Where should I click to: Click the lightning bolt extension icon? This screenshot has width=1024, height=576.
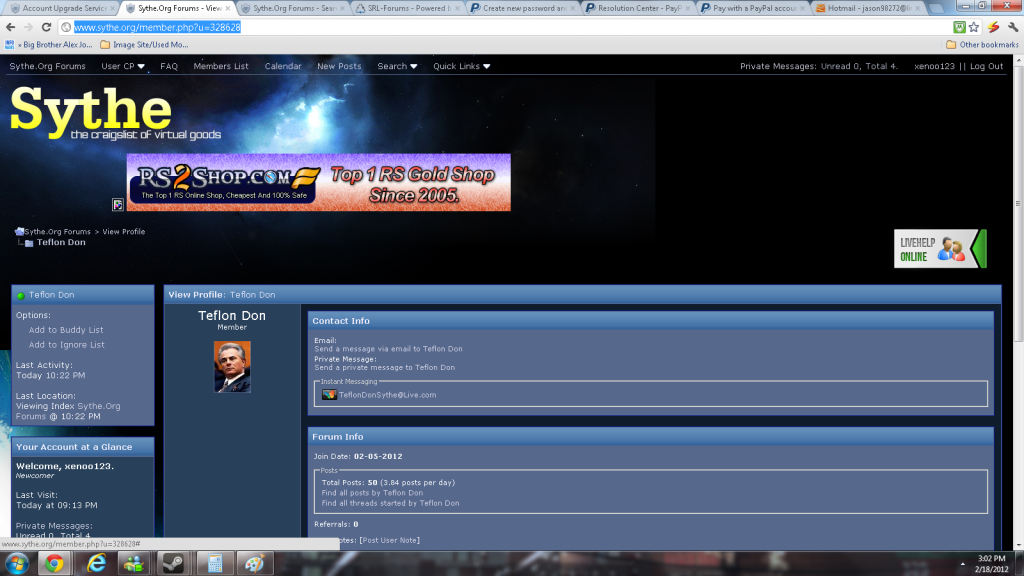(x=993, y=27)
